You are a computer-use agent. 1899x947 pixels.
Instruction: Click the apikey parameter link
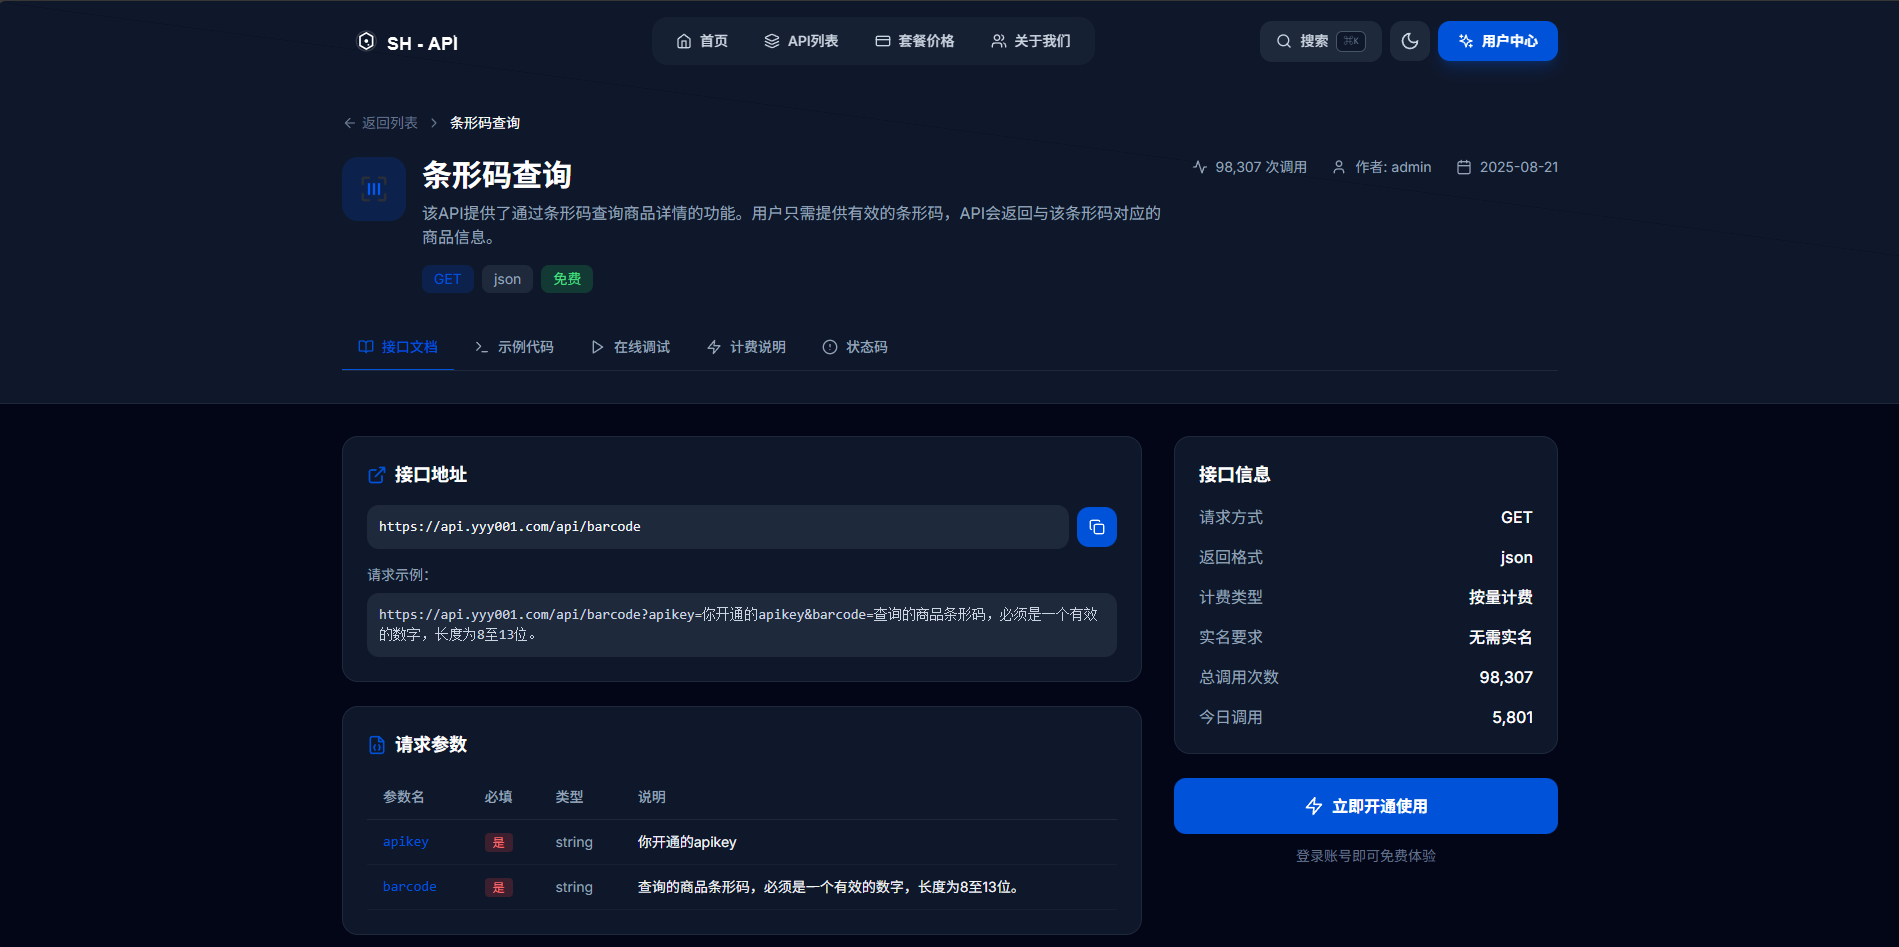point(405,842)
